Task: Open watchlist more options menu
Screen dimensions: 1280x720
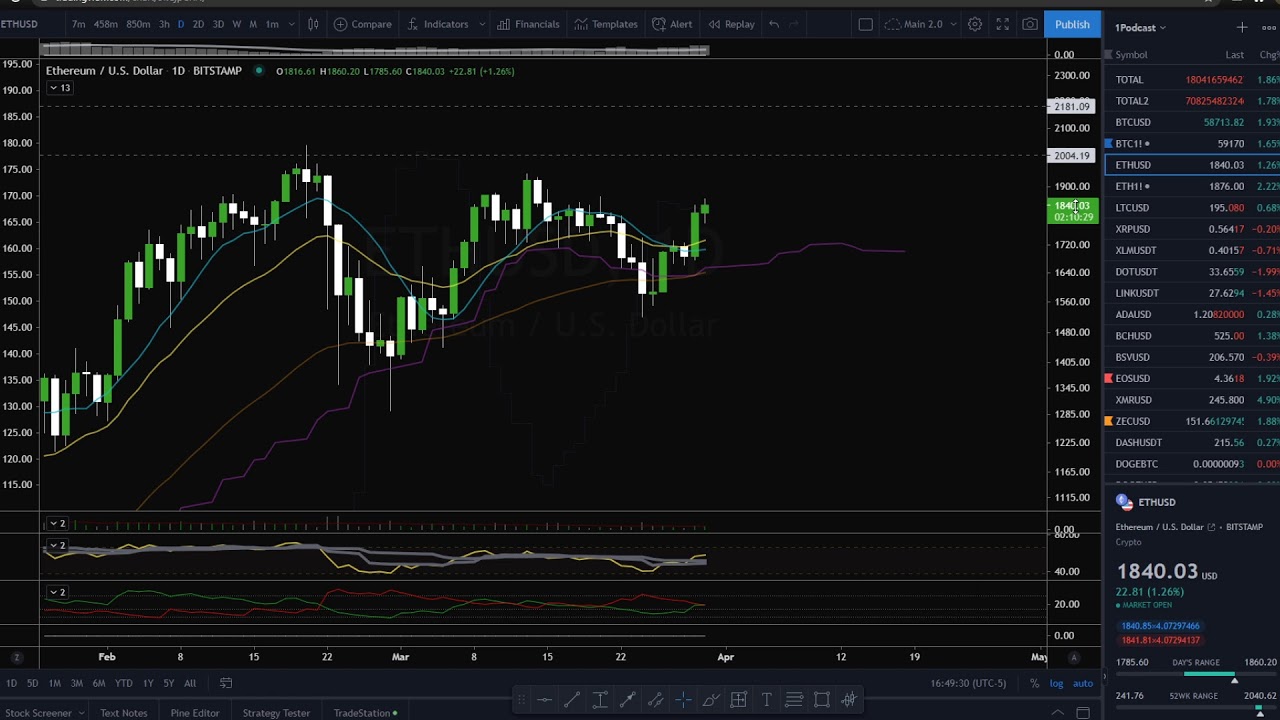Action: tap(1269, 27)
